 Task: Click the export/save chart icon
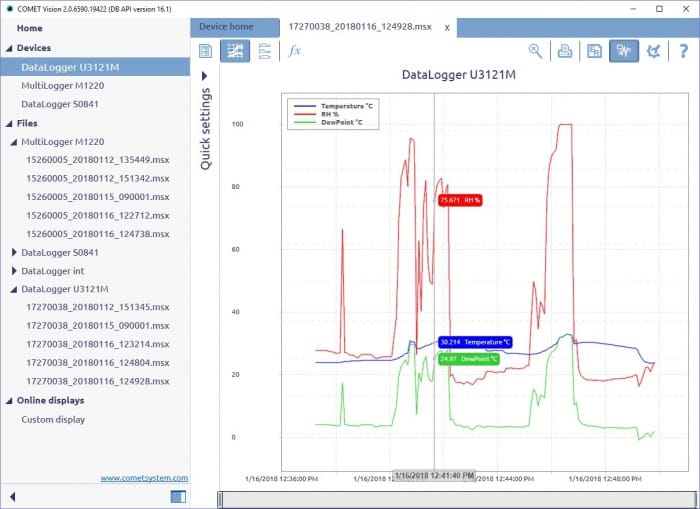coord(594,51)
